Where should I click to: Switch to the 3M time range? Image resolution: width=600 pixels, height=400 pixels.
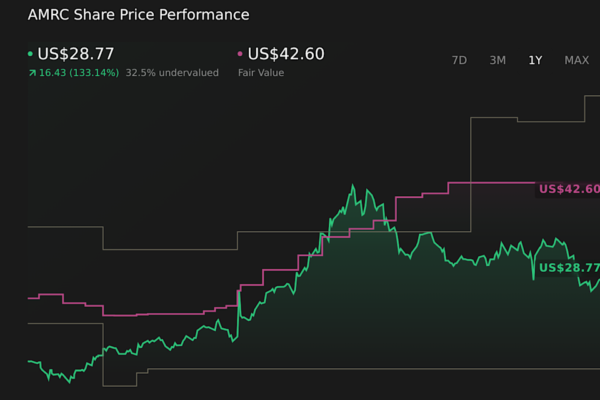click(497, 60)
